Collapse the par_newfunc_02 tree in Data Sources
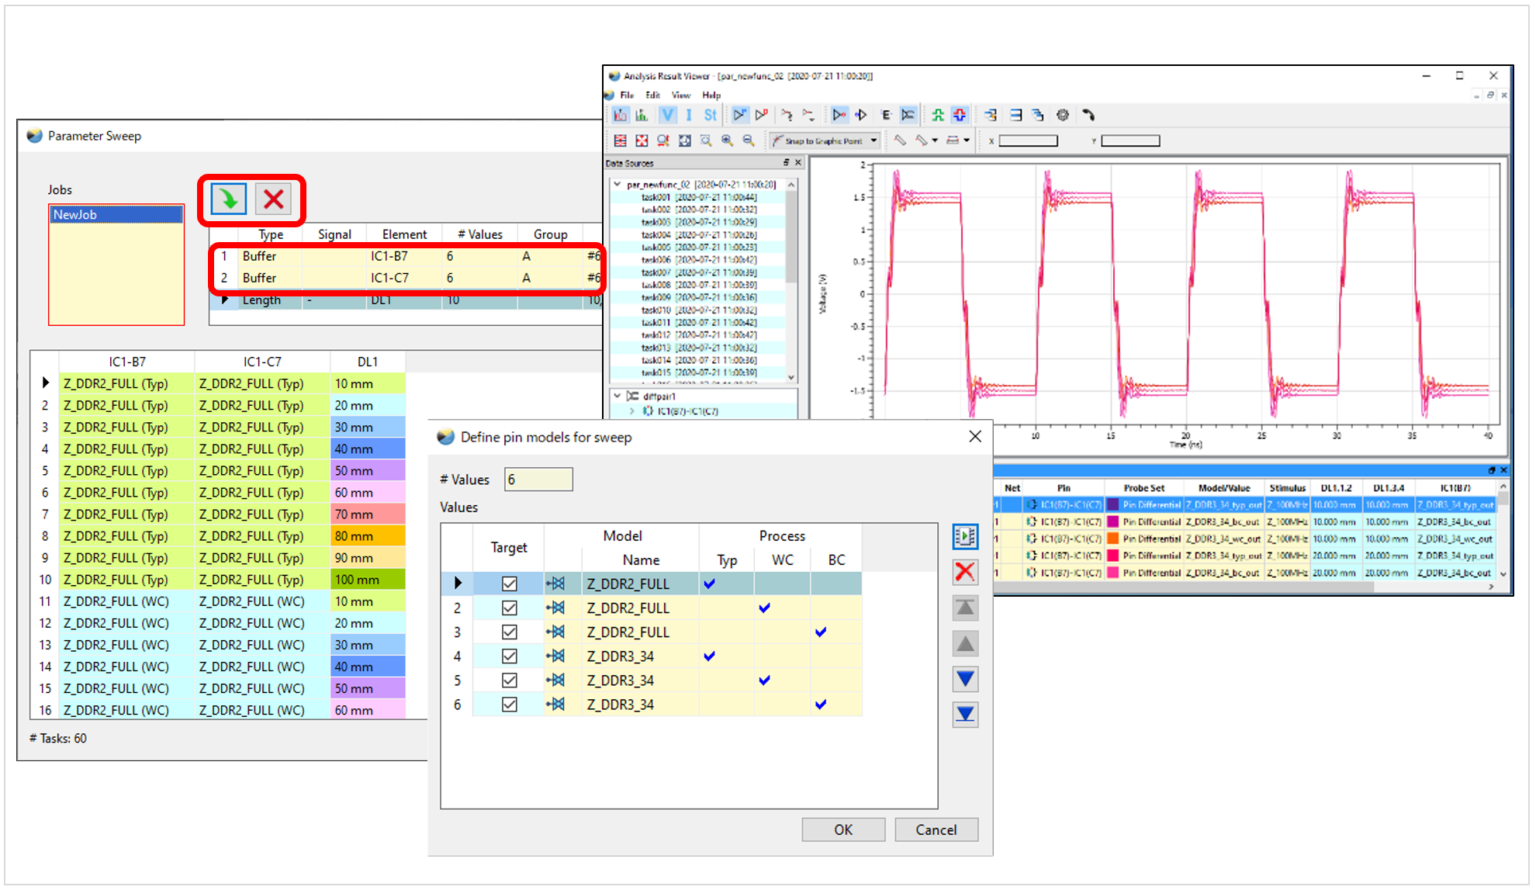This screenshot has width=1536, height=890. [616, 184]
